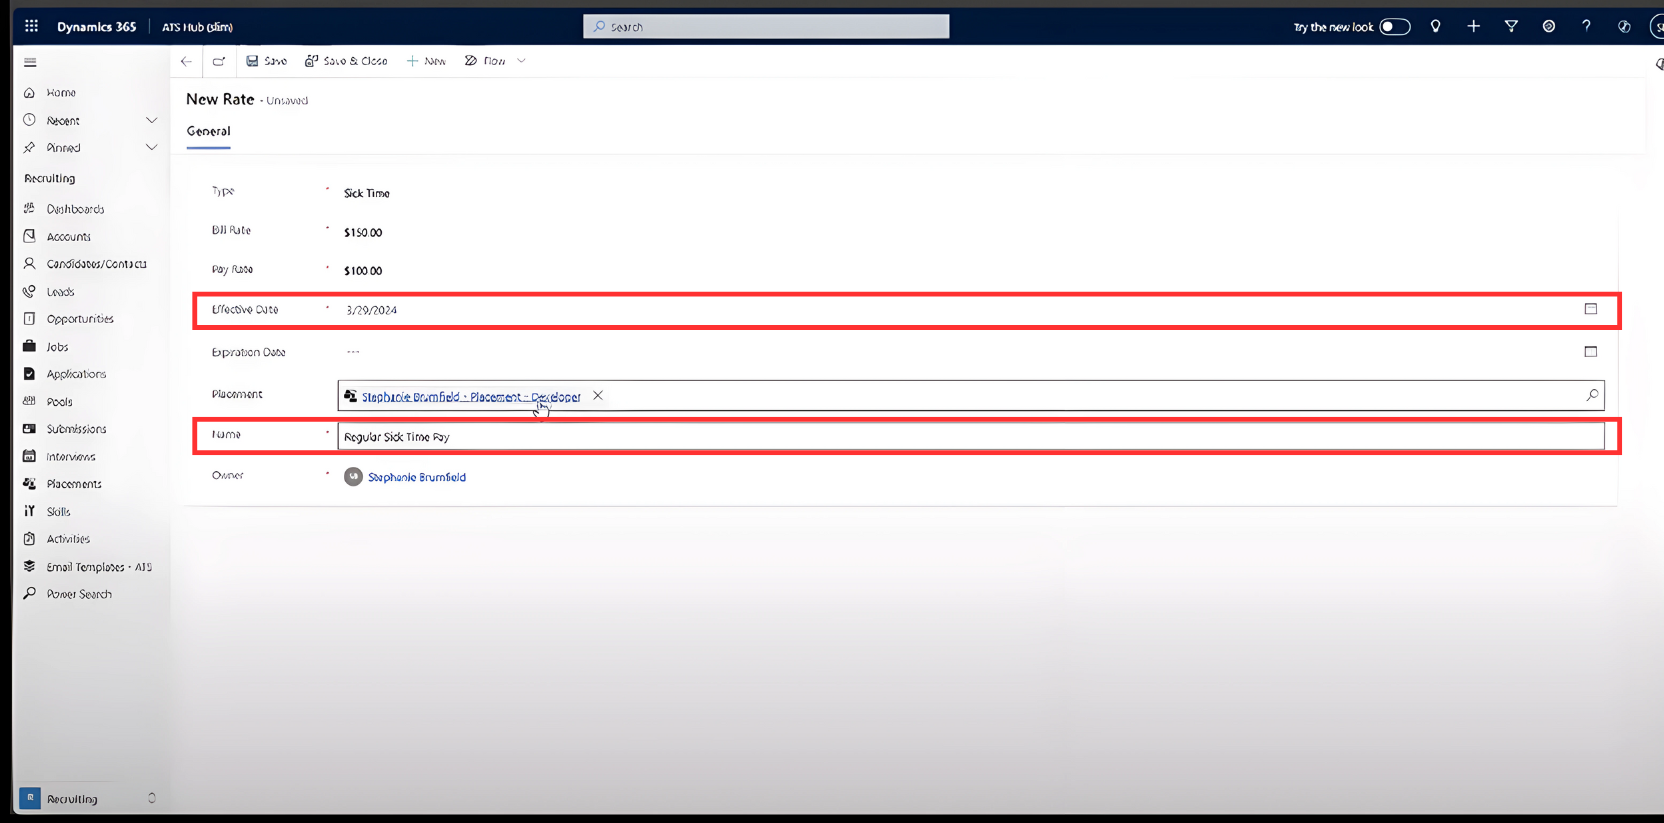Go to Home in sidebar
This screenshot has height=823, width=1664.
point(61,93)
